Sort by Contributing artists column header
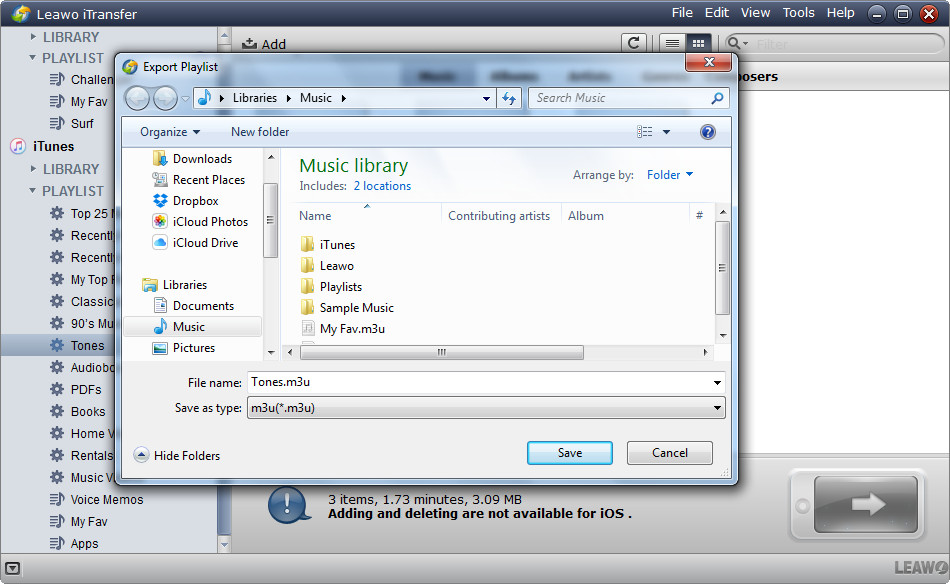Screen dimensions: 950x584 pyautogui.click(x=499, y=216)
